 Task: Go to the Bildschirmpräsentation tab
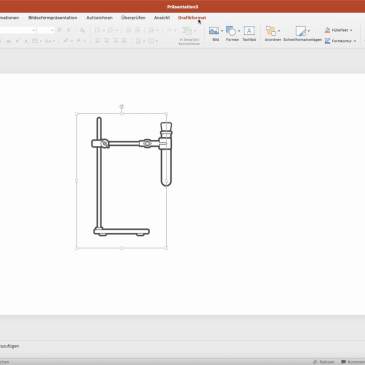(53, 18)
